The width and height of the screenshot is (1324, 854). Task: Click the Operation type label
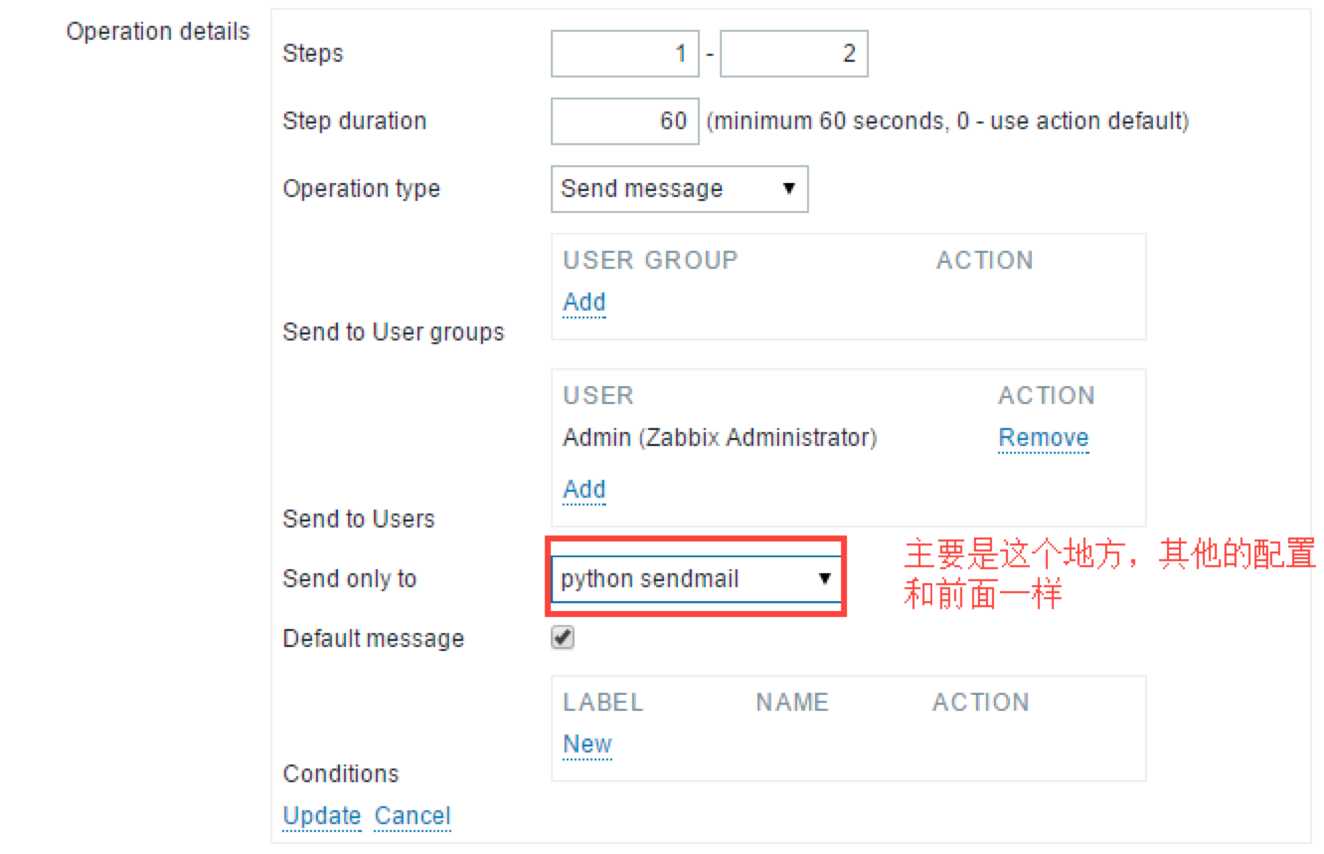361,189
